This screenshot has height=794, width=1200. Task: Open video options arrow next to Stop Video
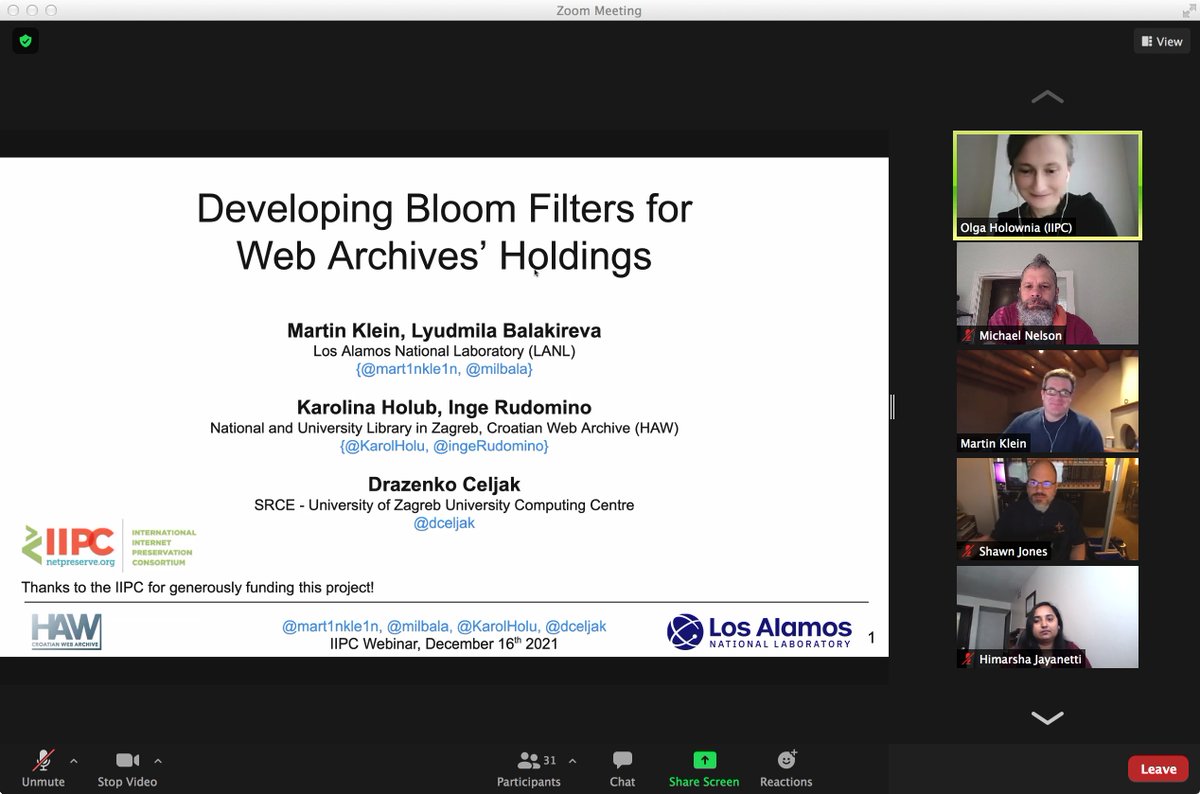[x=158, y=760]
